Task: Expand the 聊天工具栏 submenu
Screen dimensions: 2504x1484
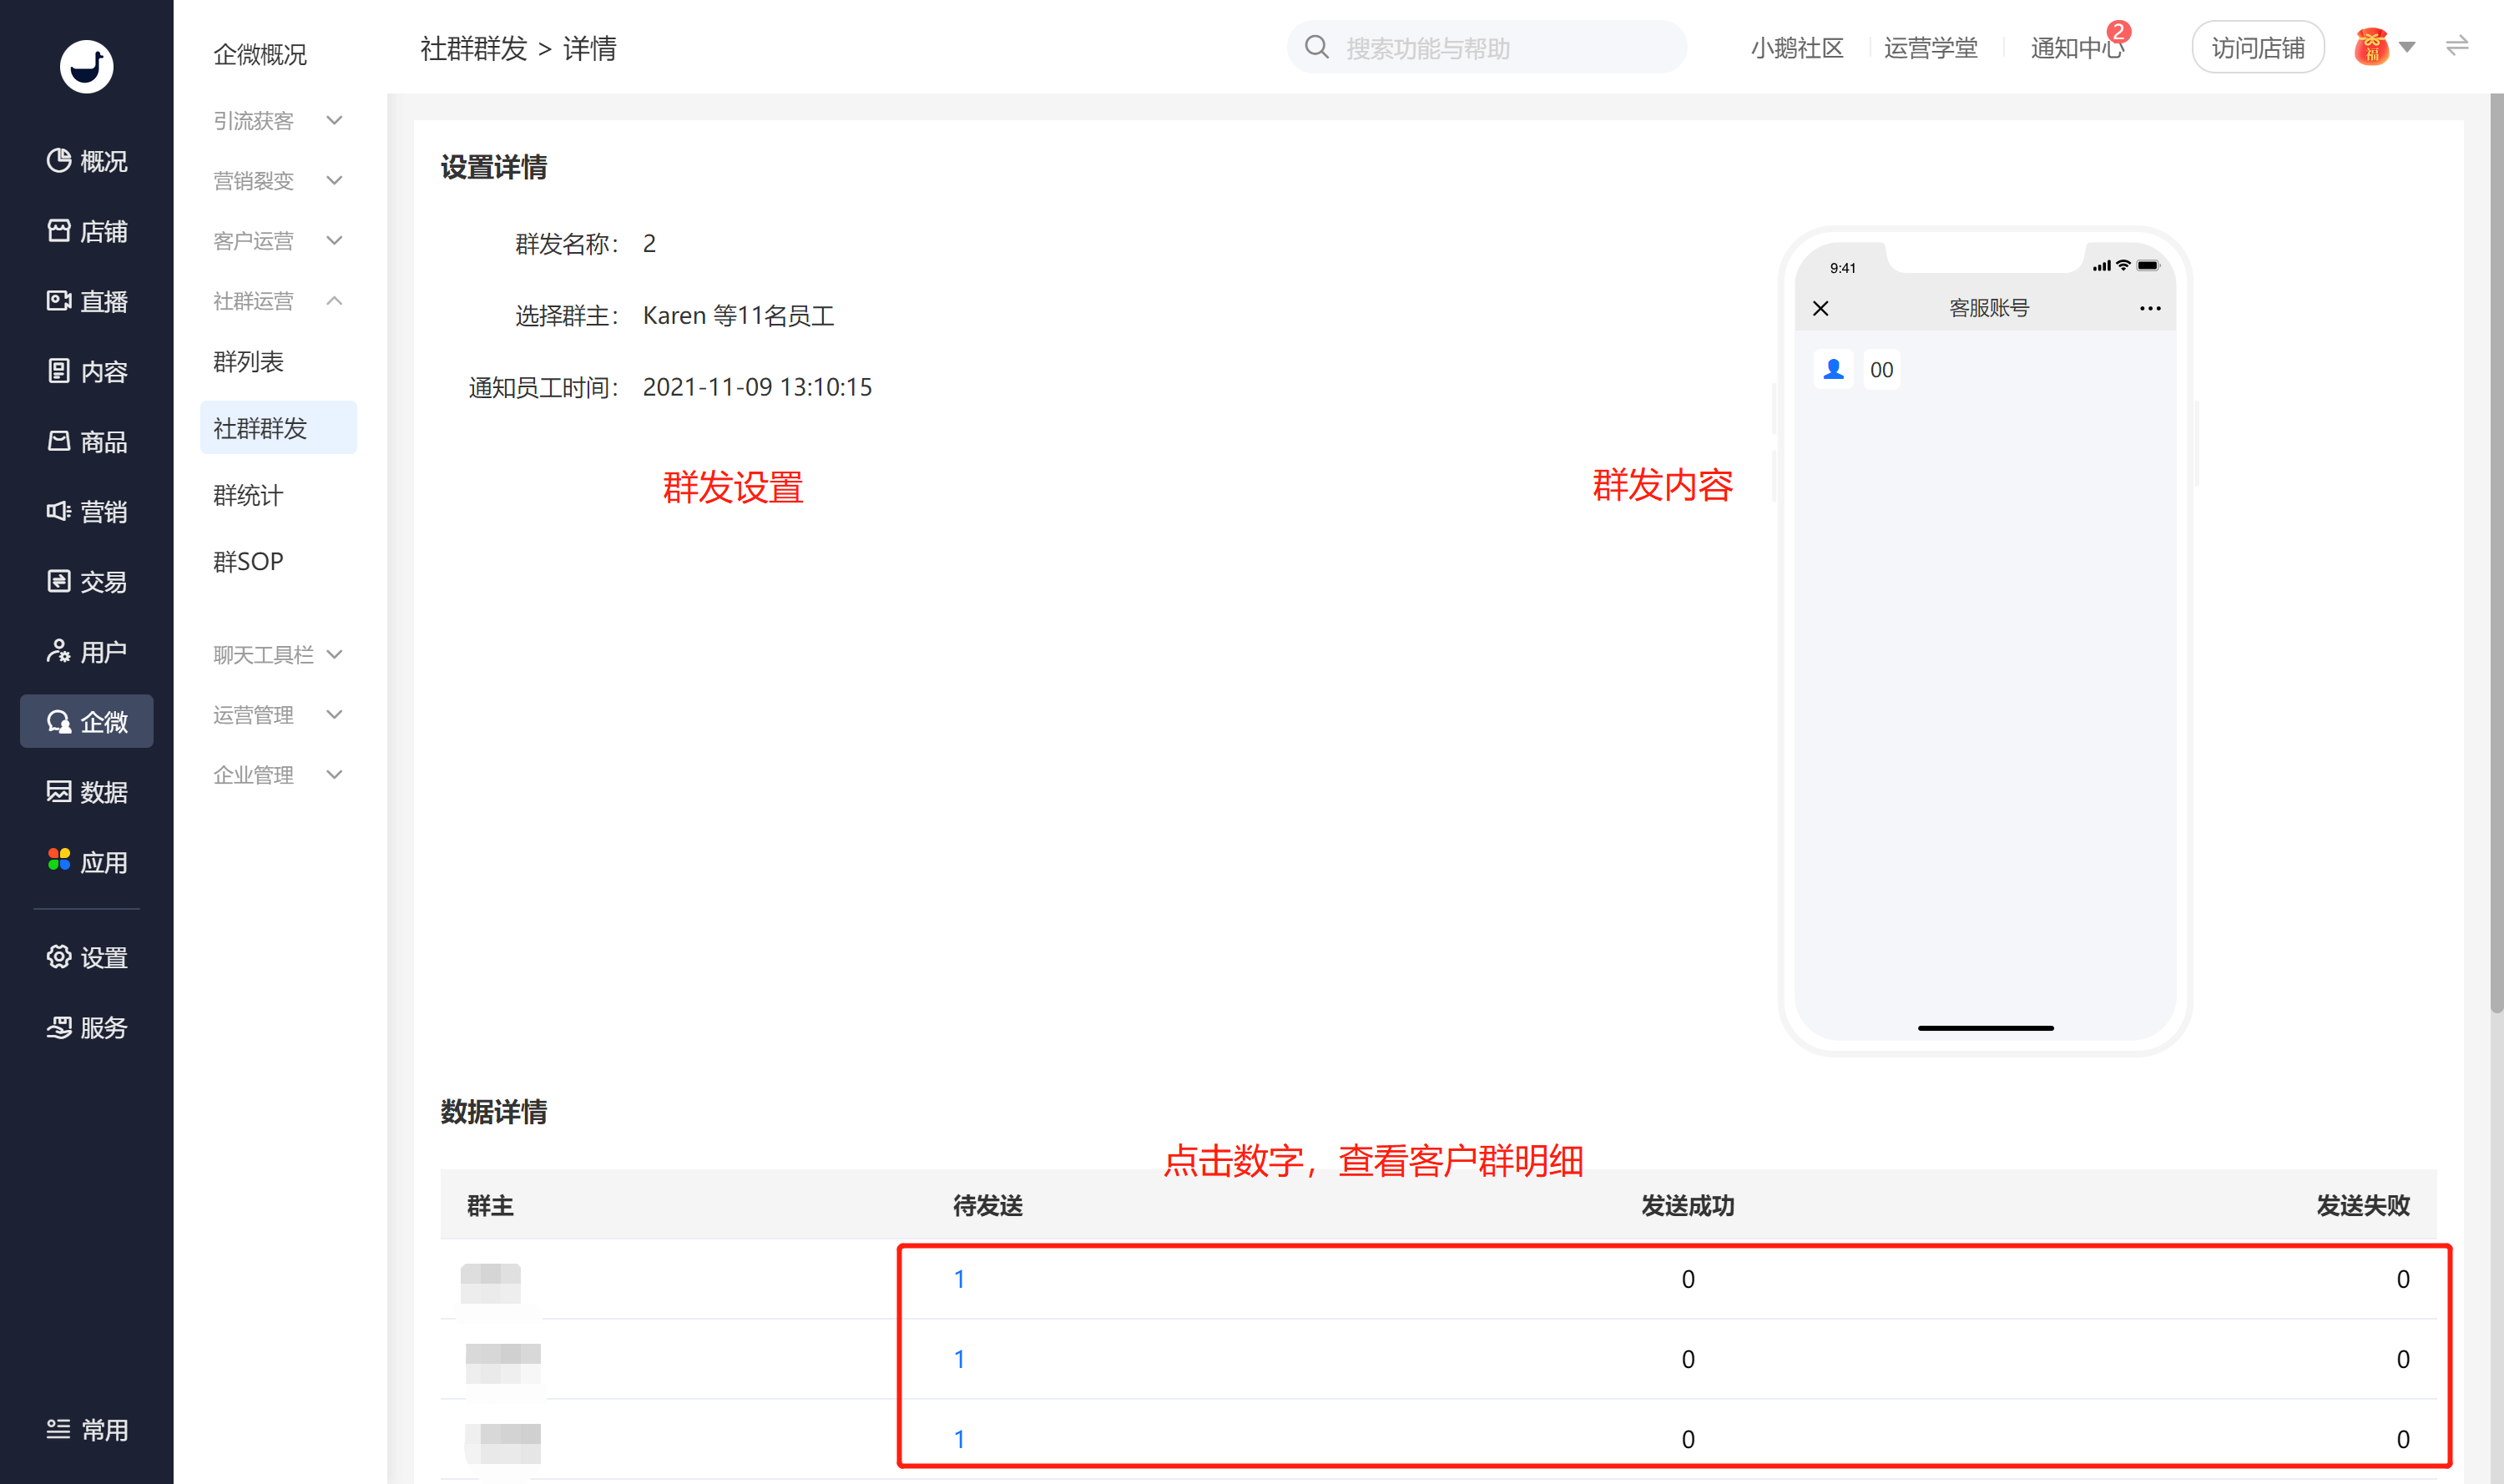Action: point(278,654)
